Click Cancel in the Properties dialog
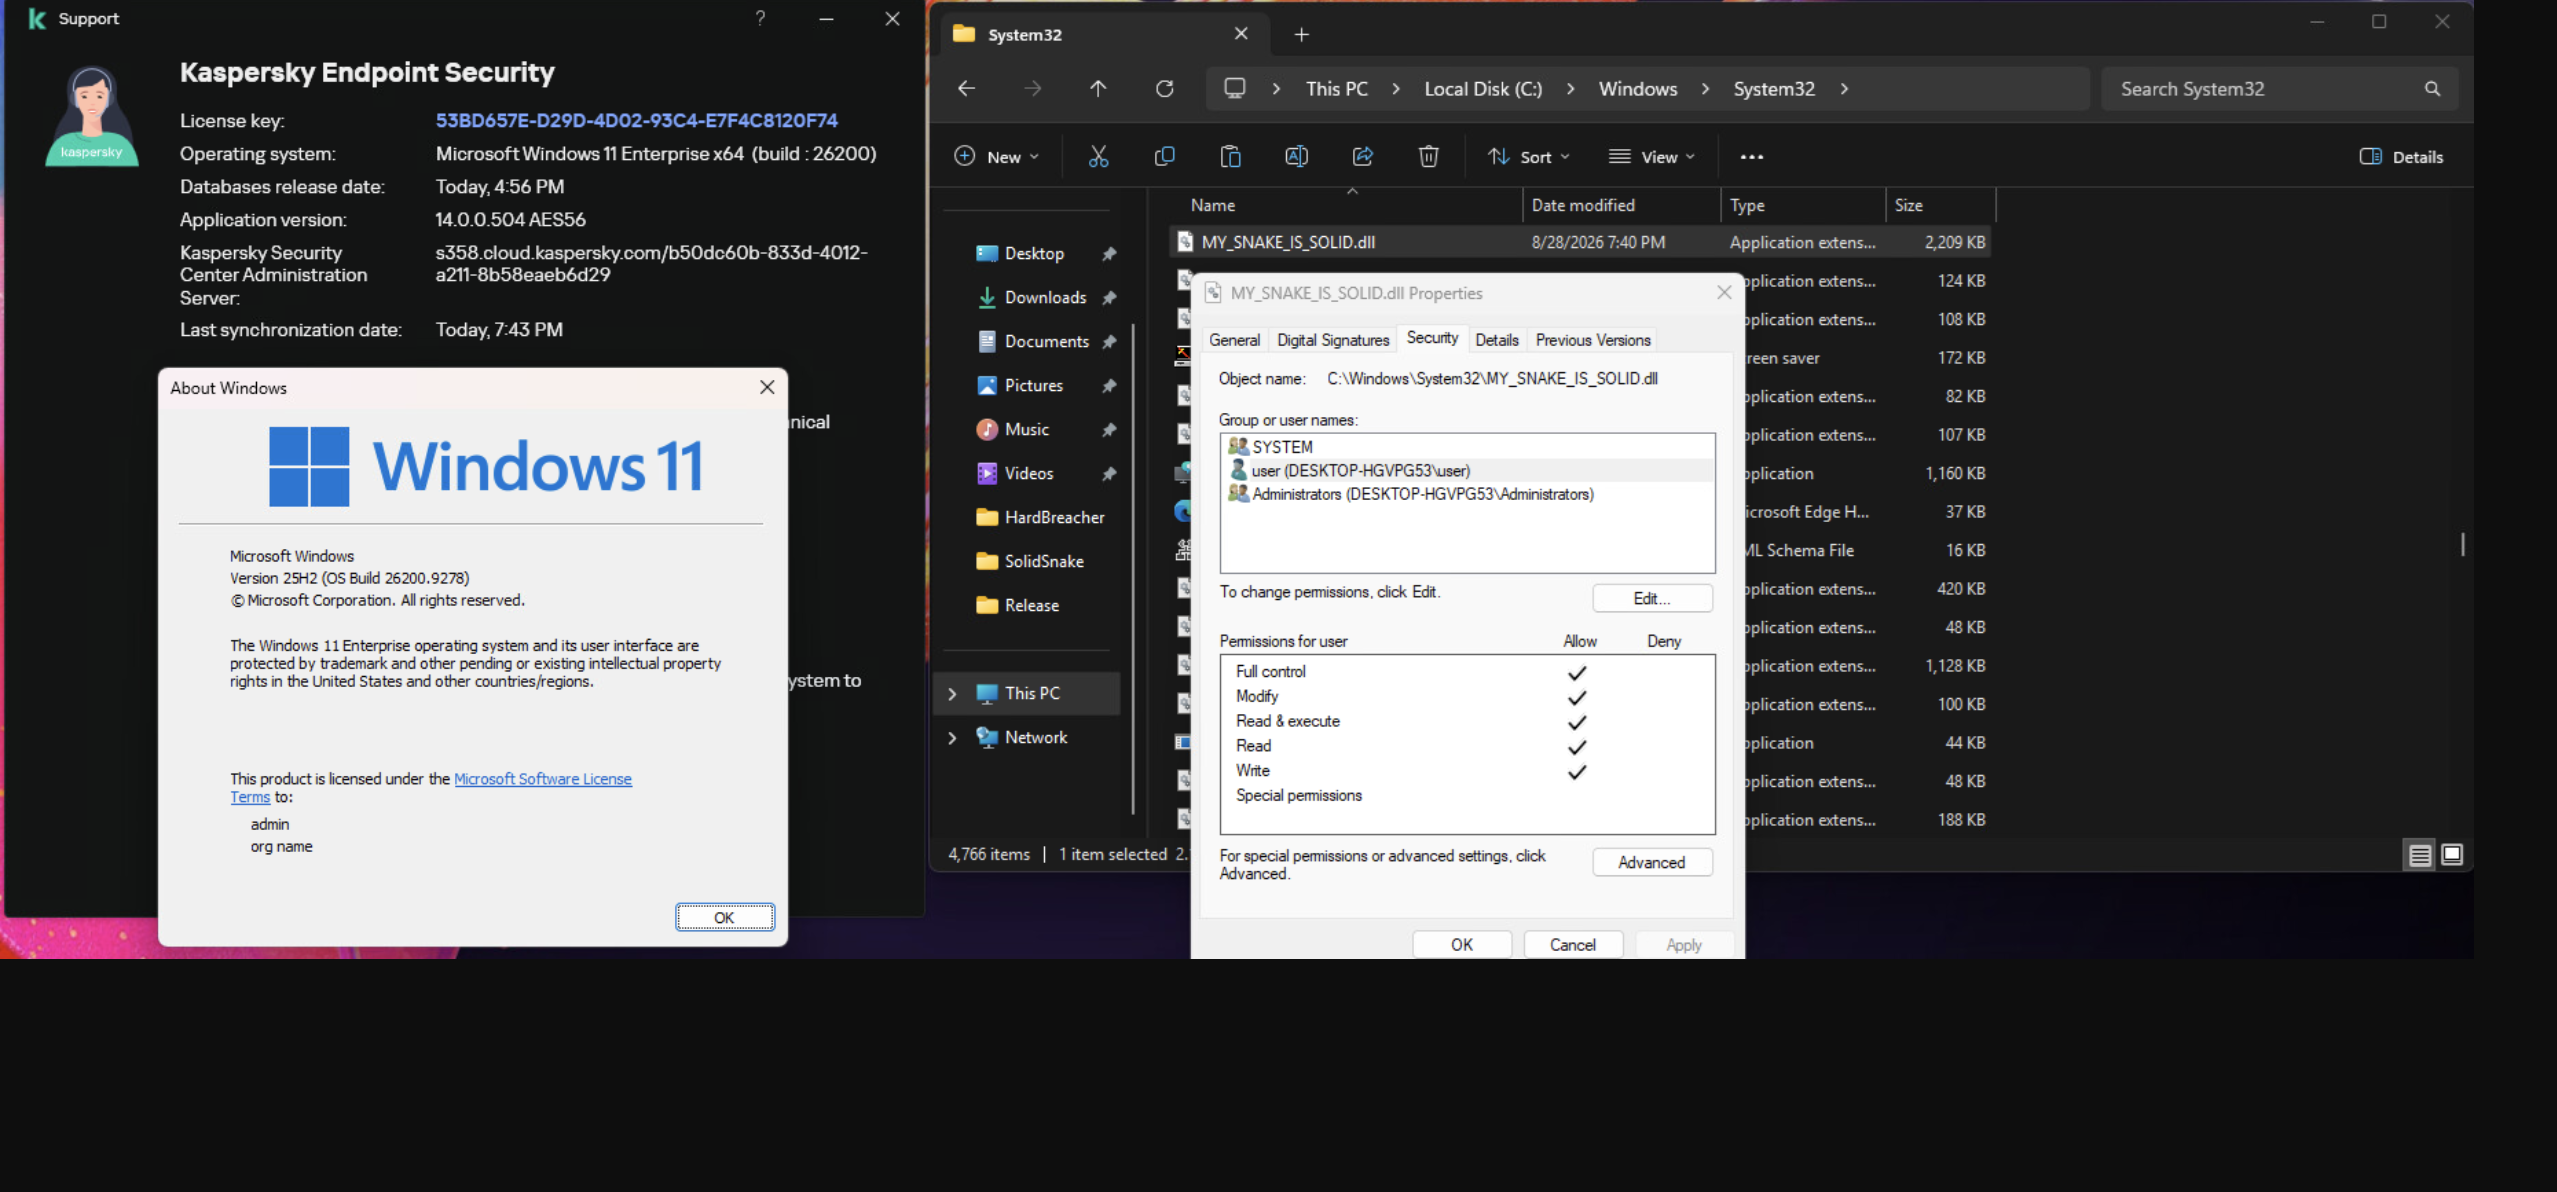The image size is (2557, 1192). pos(1572,945)
